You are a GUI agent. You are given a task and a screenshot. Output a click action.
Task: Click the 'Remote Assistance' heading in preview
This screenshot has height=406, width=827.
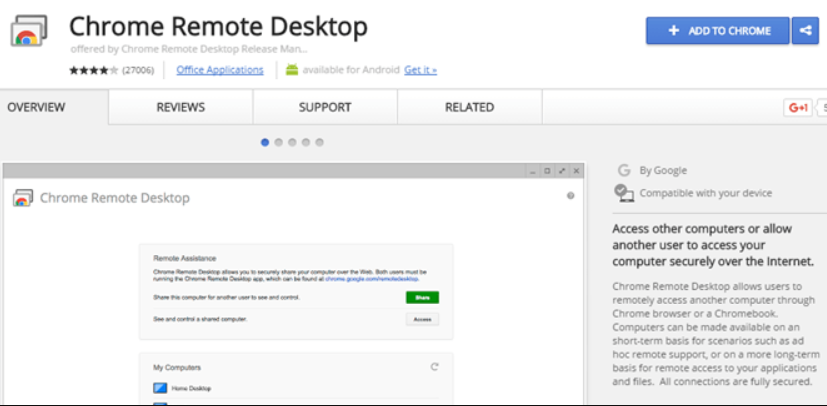pos(185,258)
